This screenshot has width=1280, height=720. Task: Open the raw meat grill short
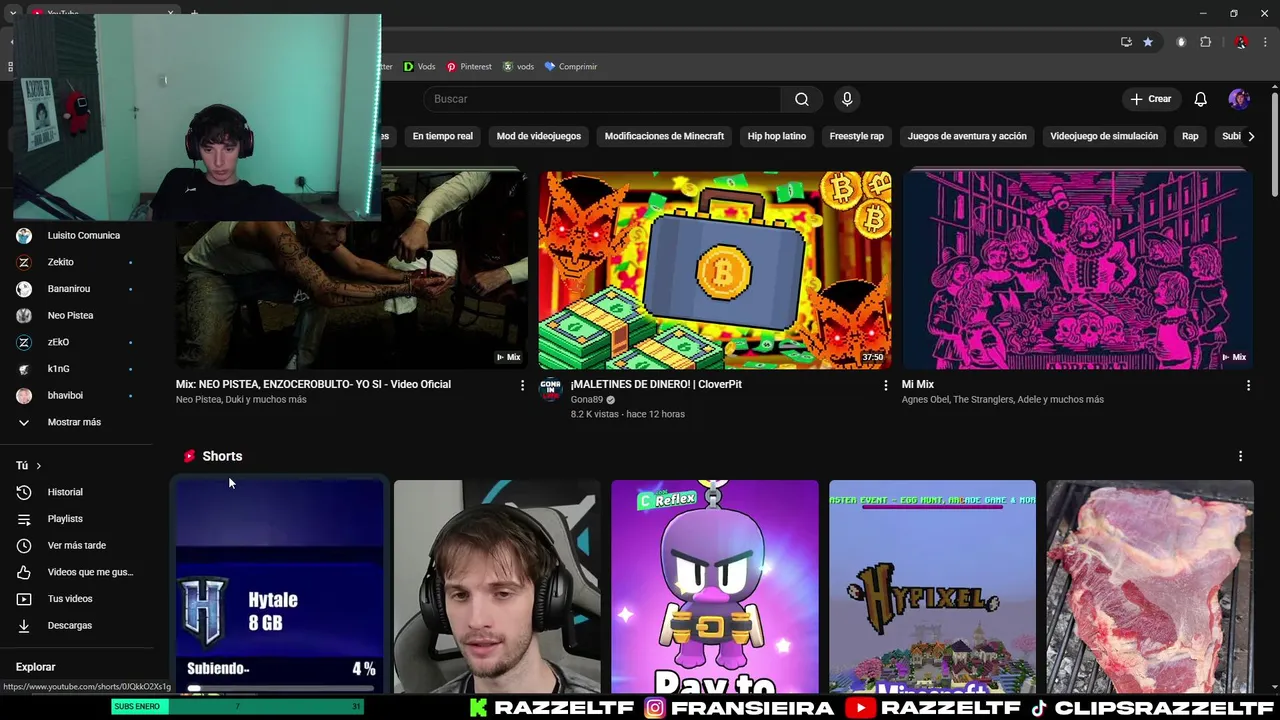click(1150, 586)
